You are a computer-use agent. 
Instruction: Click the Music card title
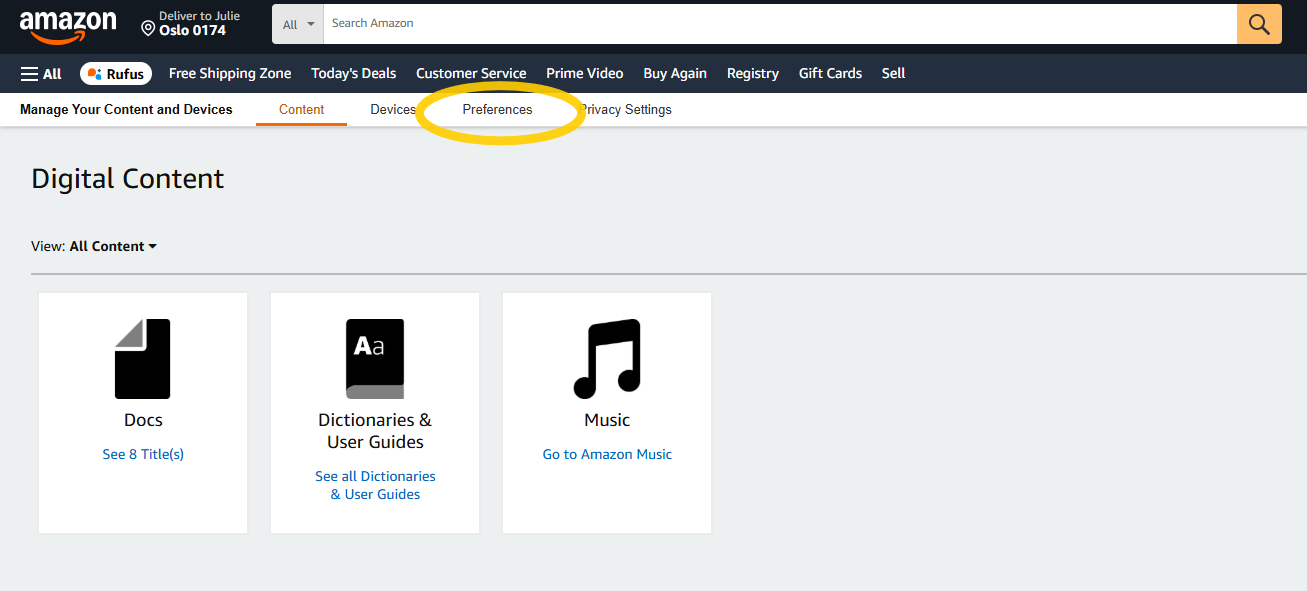coord(607,420)
